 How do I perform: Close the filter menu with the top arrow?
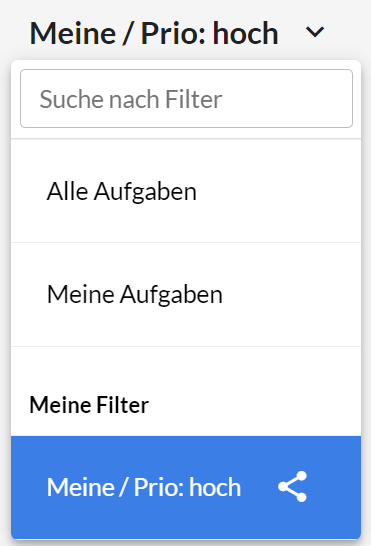(x=315, y=32)
